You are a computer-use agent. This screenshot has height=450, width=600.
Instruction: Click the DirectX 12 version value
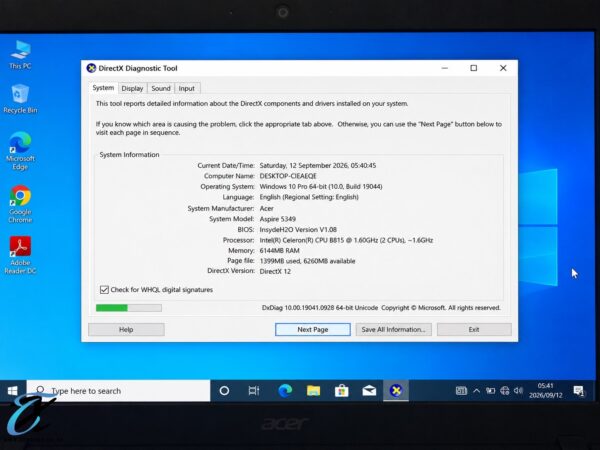coord(275,271)
